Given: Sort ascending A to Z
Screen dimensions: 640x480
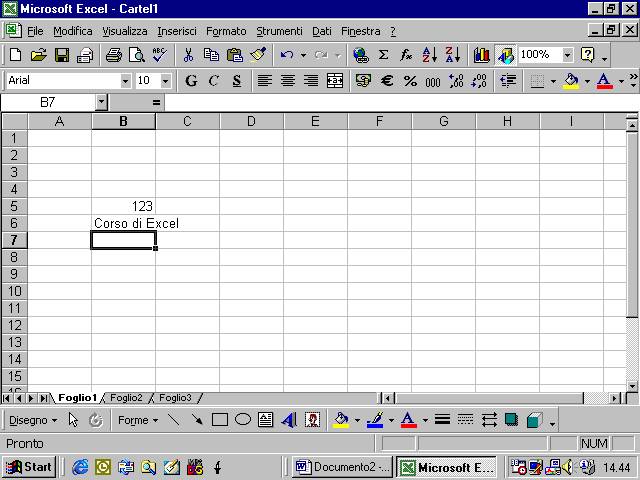Looking at the screenshot, I should [x=430, y=55].
